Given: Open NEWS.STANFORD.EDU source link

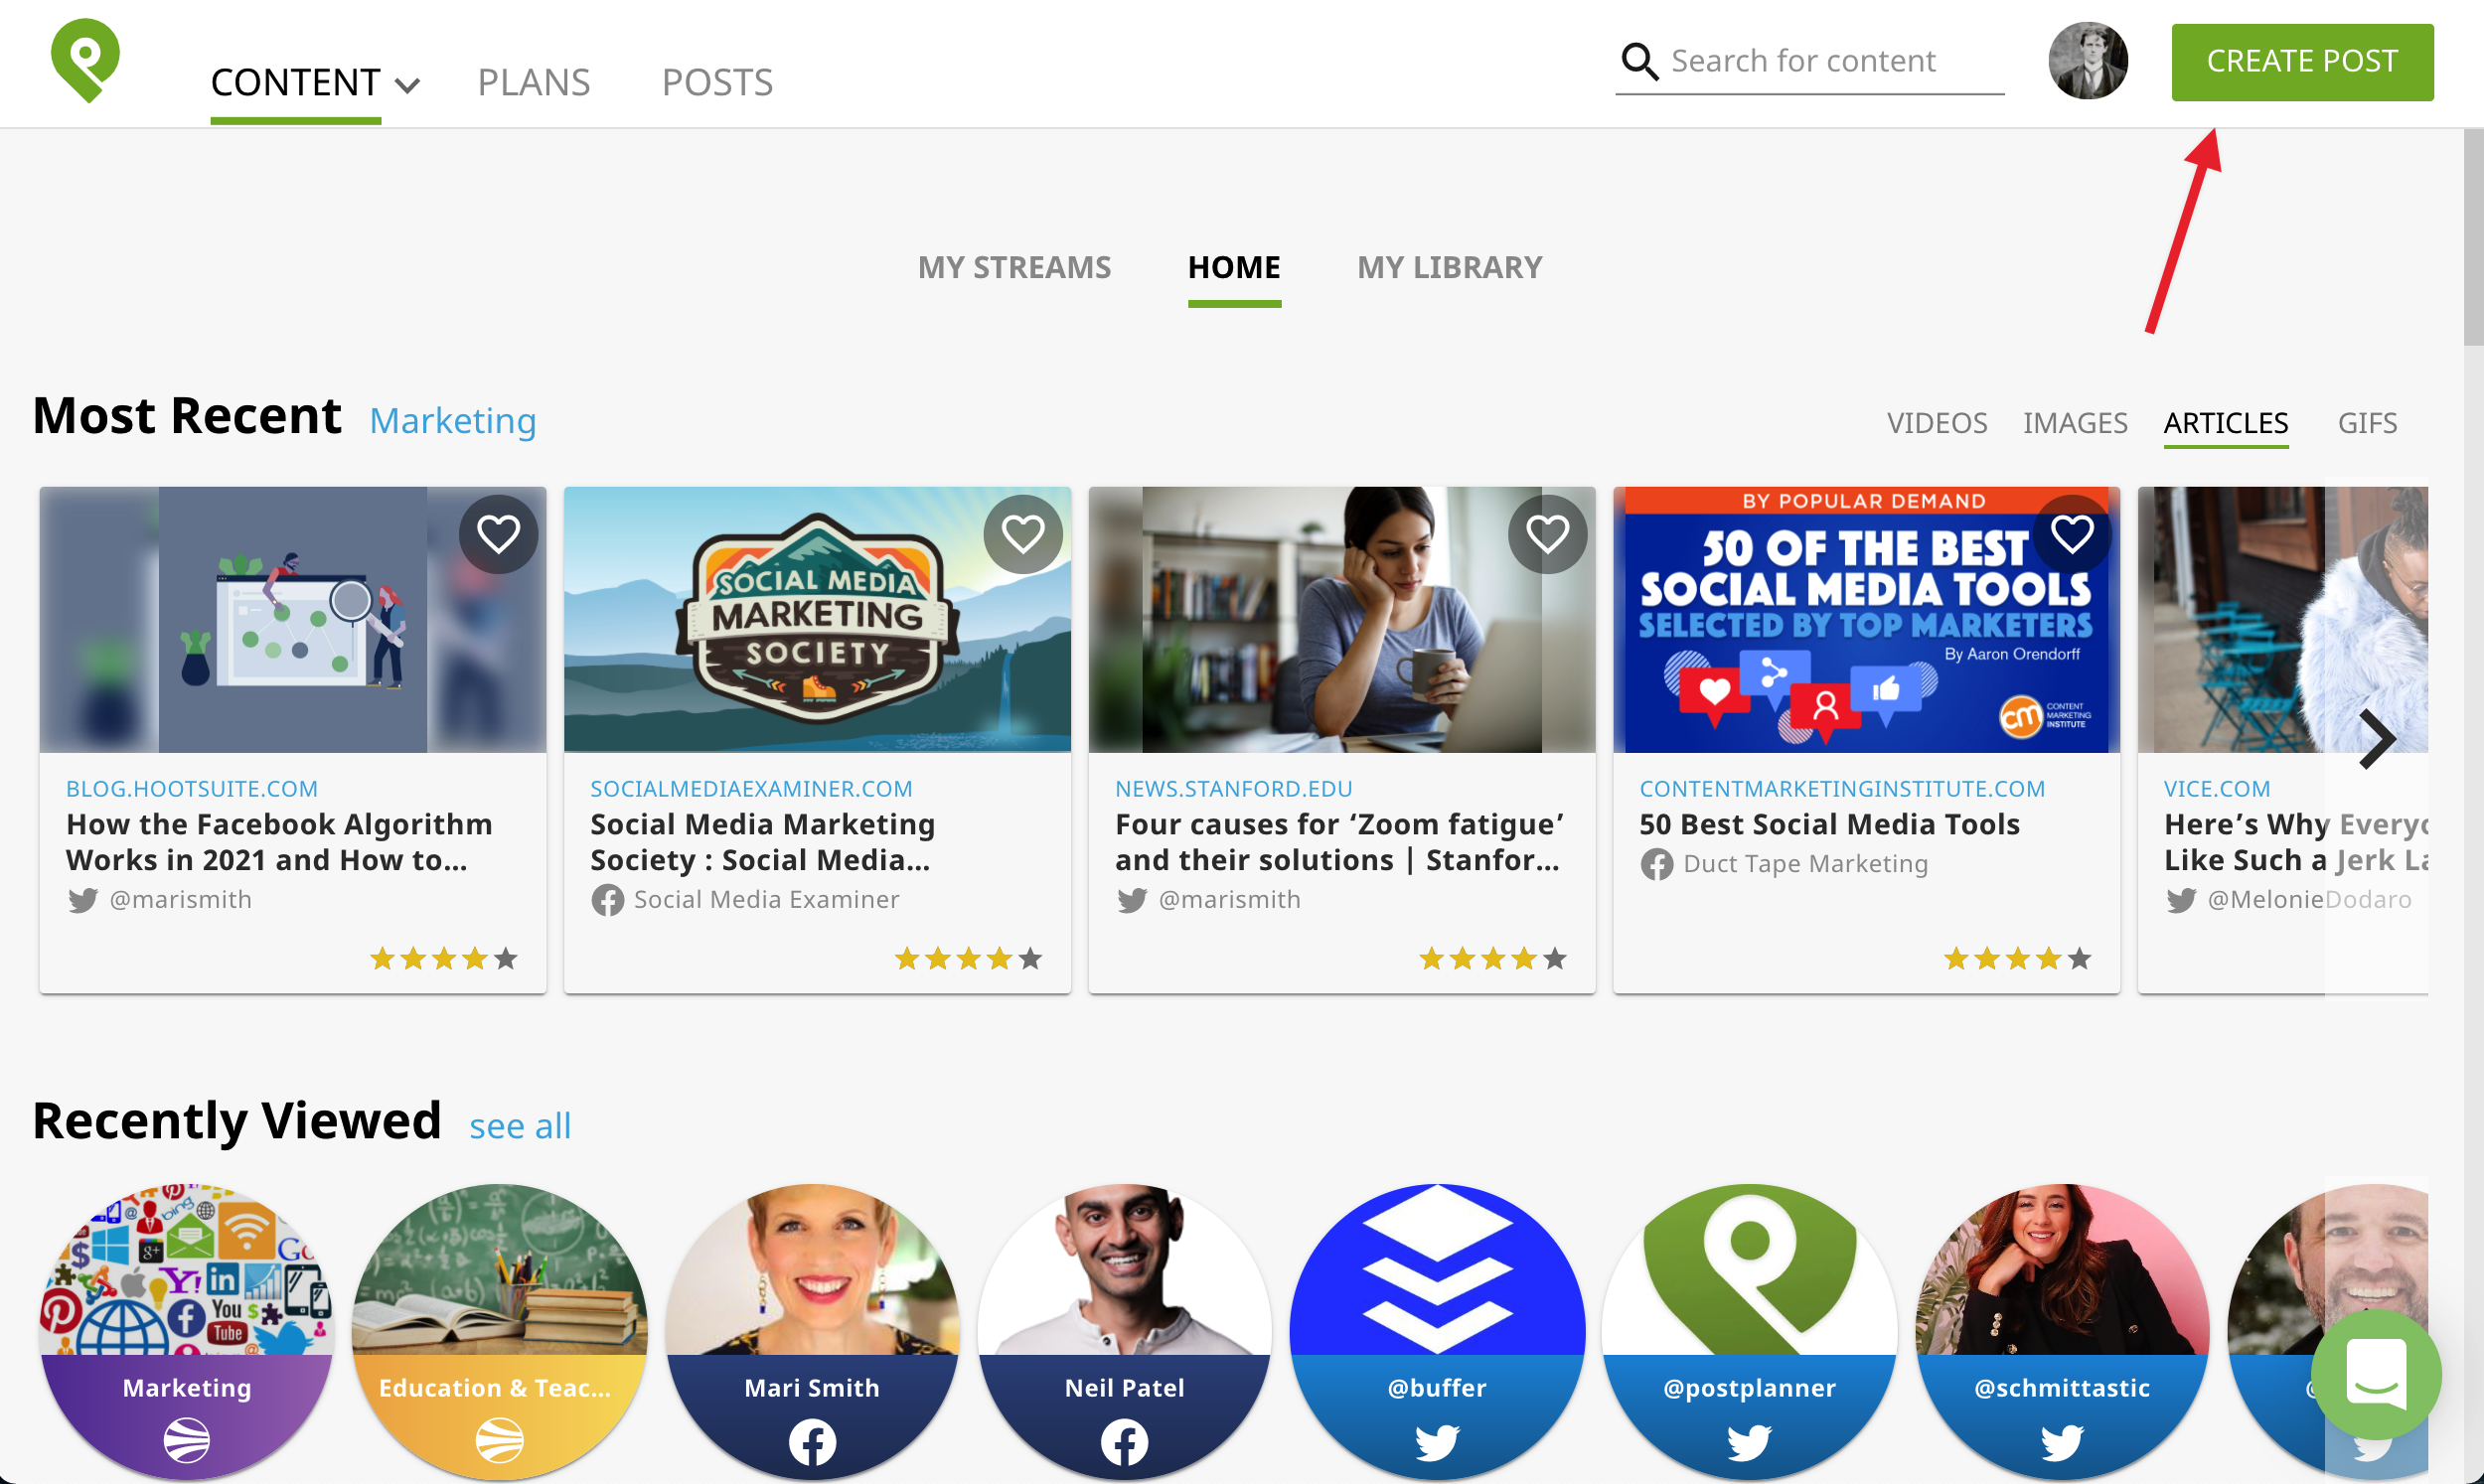Looking at the screenshot, I should pyautogui.click(x=1233, y=788).
